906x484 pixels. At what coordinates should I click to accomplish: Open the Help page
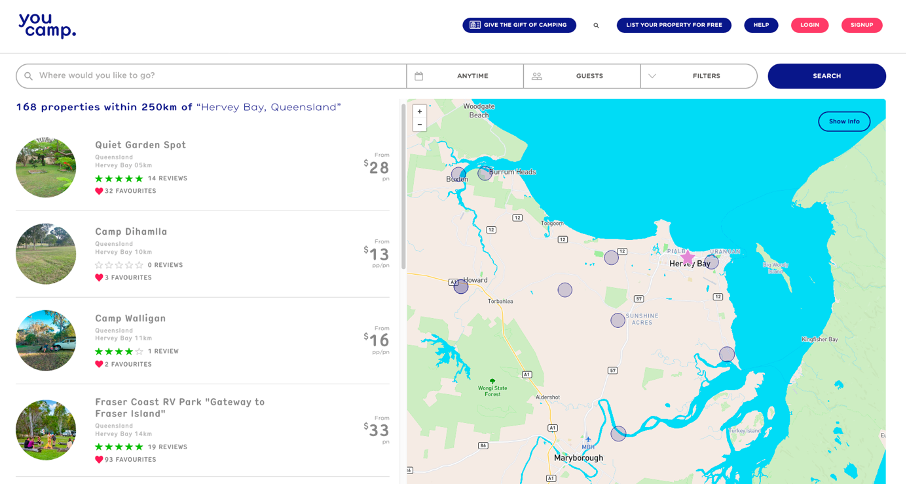[x=761, y=25]
